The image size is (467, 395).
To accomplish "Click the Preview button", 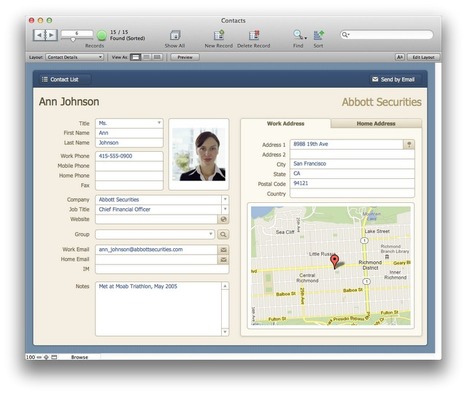I will [x=185, y=57].
